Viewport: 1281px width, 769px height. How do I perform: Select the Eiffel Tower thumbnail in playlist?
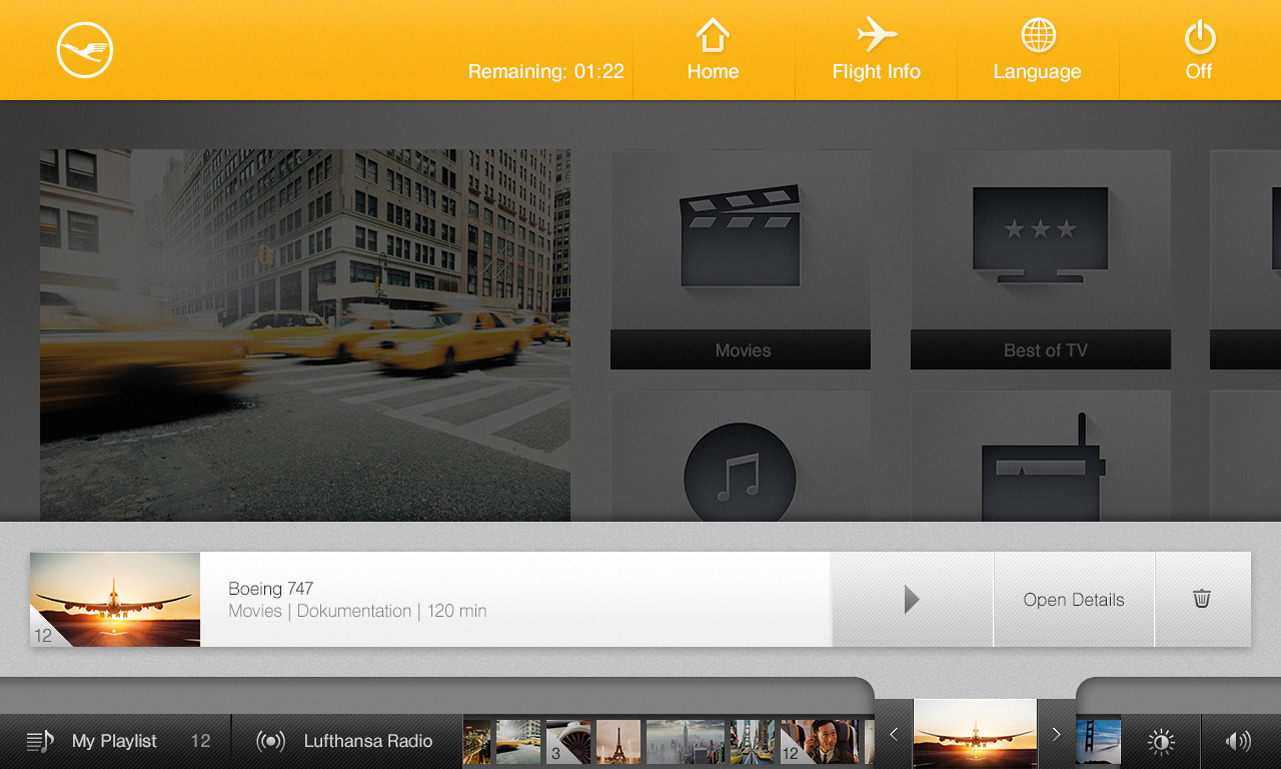tap(618, 742)
